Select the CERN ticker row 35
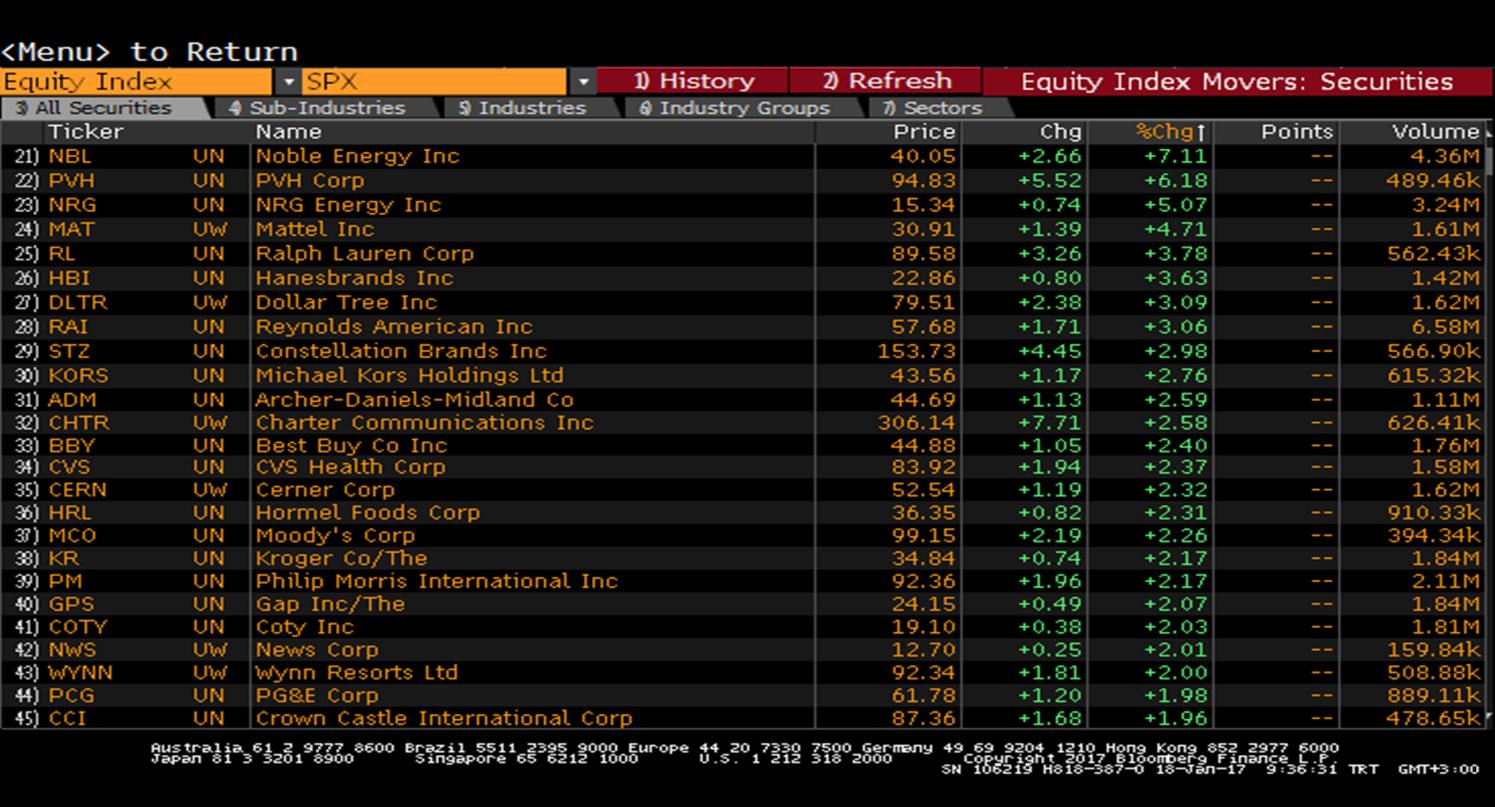This screenshot has height=807, width=1495. pos(77,490)
